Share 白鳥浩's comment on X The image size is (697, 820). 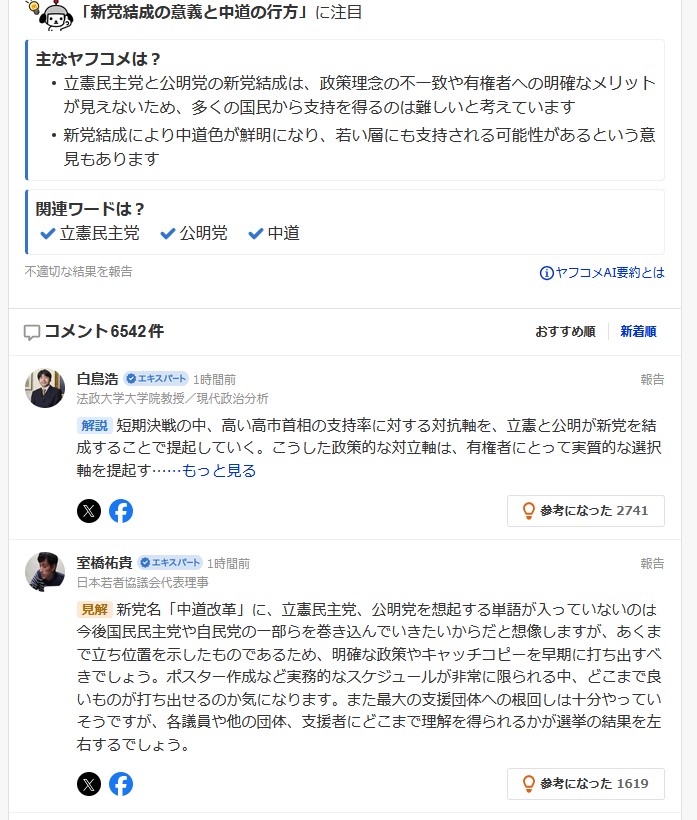[89, 511]
